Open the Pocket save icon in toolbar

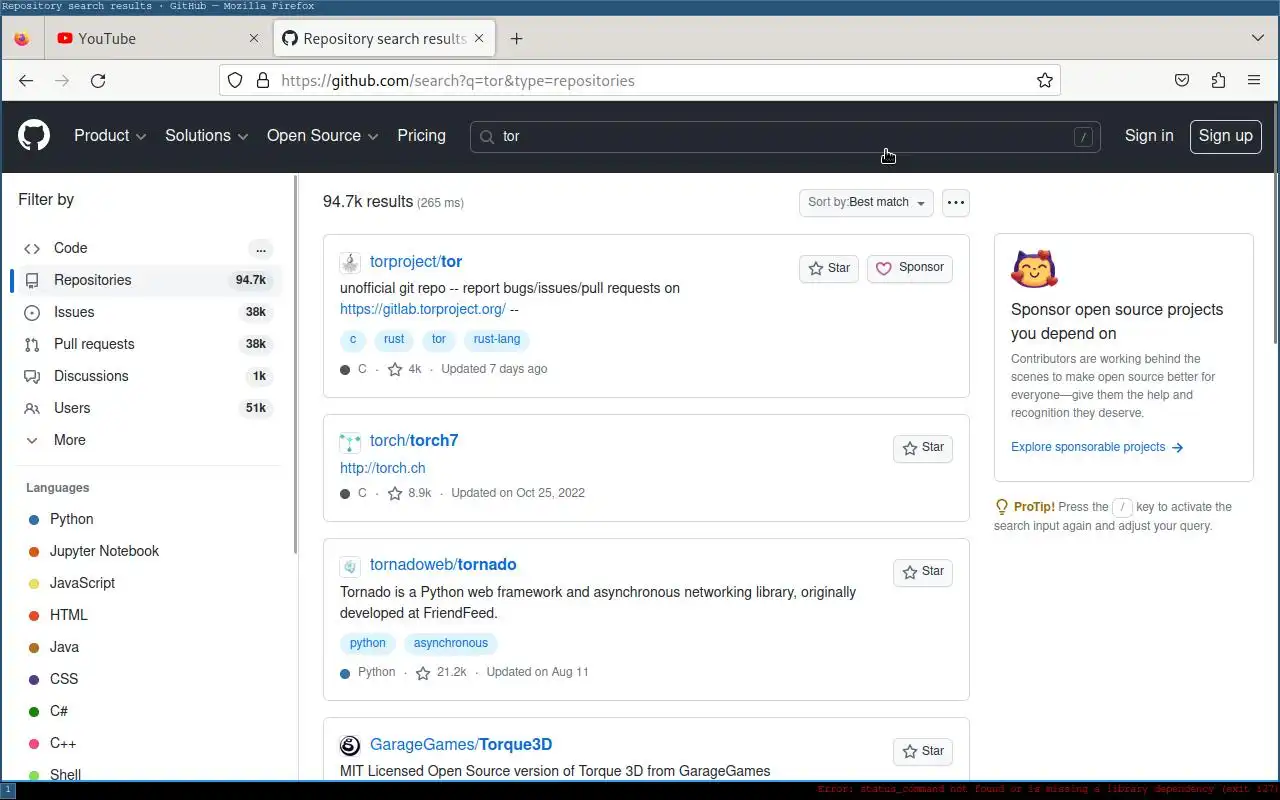tap(1182, 81)
